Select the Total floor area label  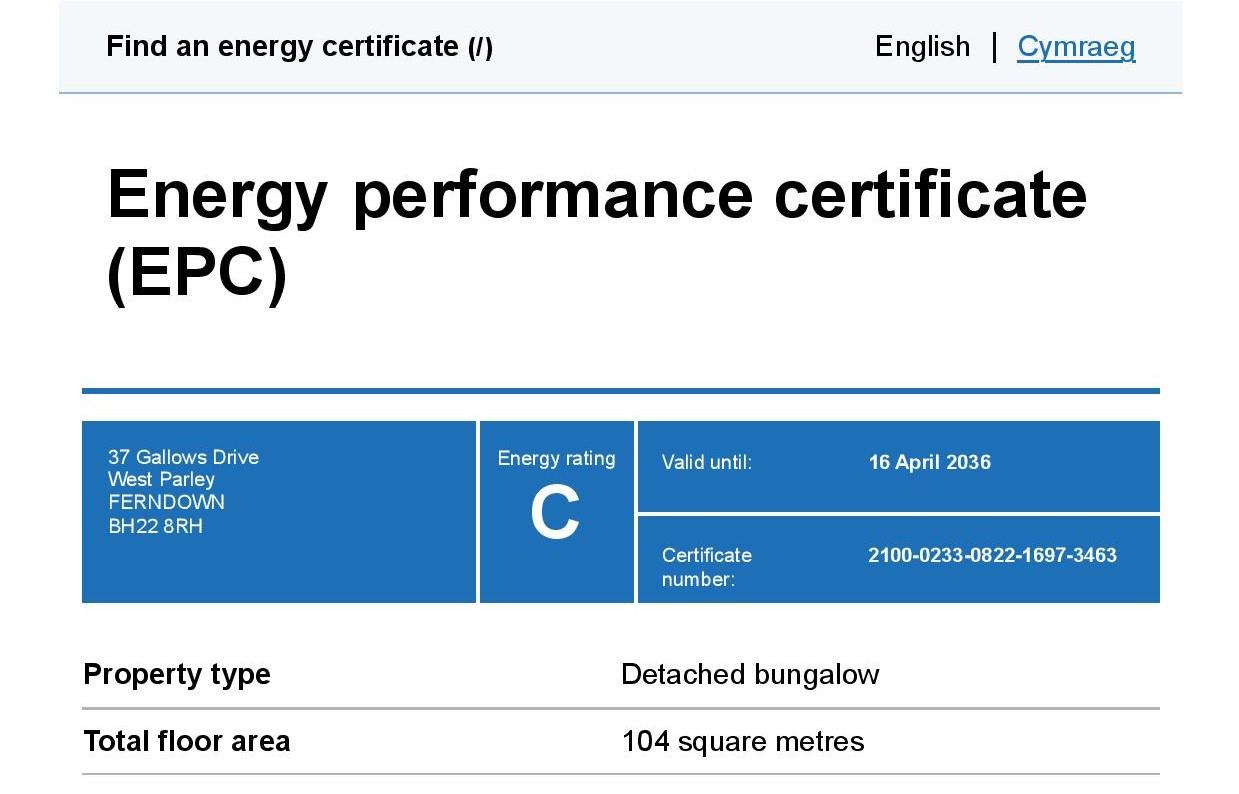click(x=187, y=741)
